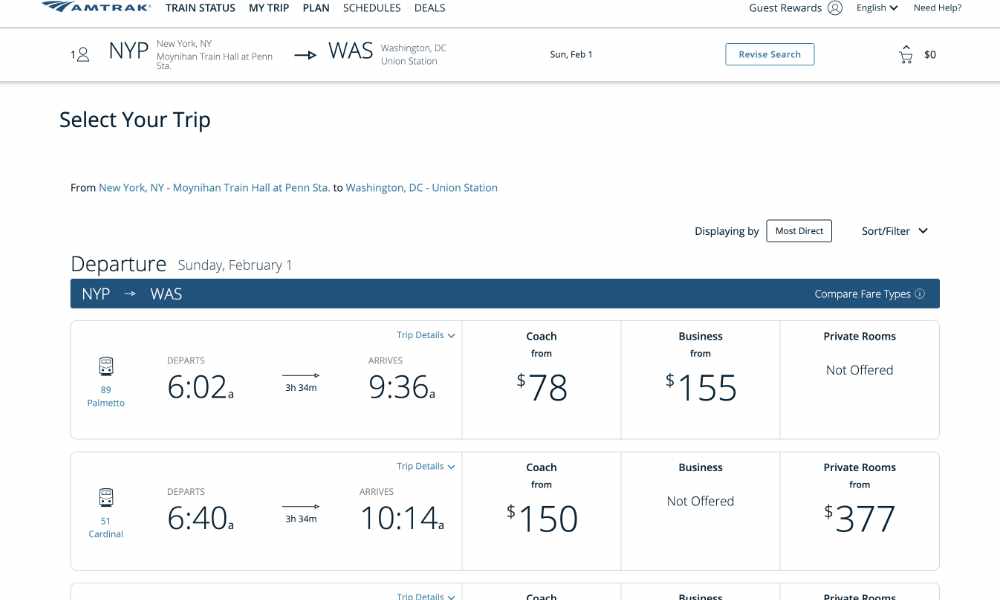
Task: Open the Train Status menu
Action: click(x=200, y=8)
